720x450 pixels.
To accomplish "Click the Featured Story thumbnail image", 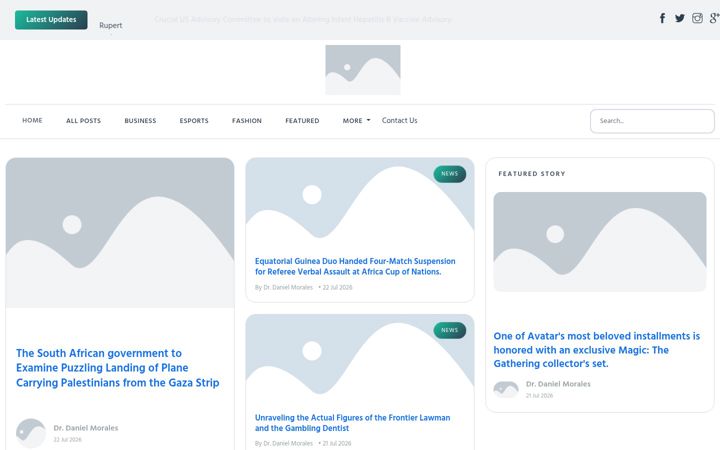I will click(x=600, y=242).
